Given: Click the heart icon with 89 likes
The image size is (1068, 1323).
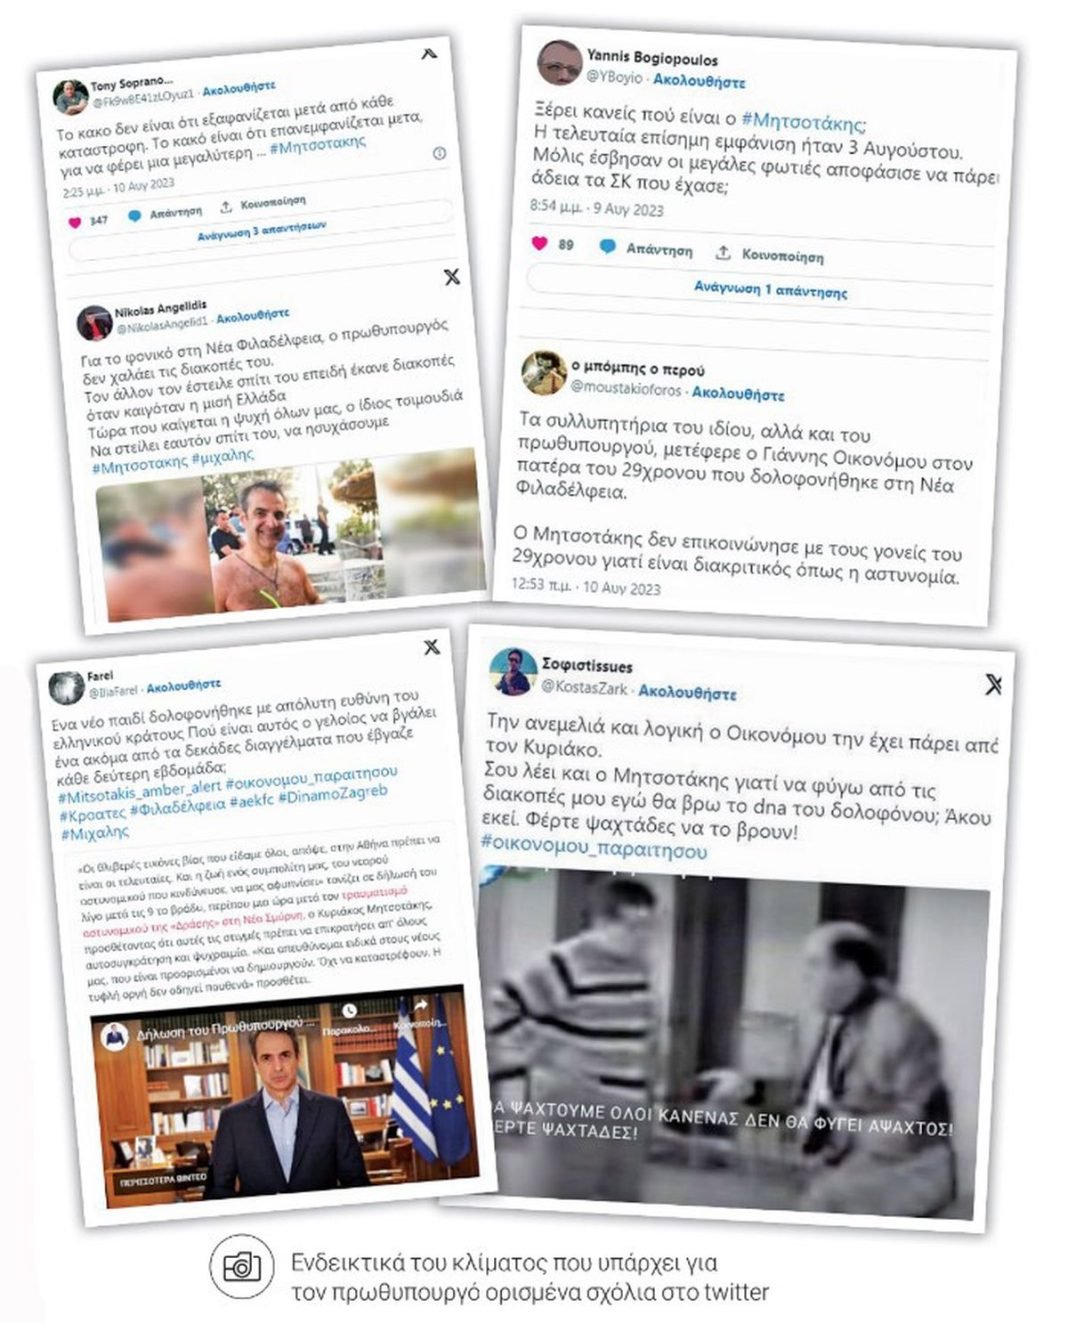Looking at the screenshot, I should coord(540,243).
